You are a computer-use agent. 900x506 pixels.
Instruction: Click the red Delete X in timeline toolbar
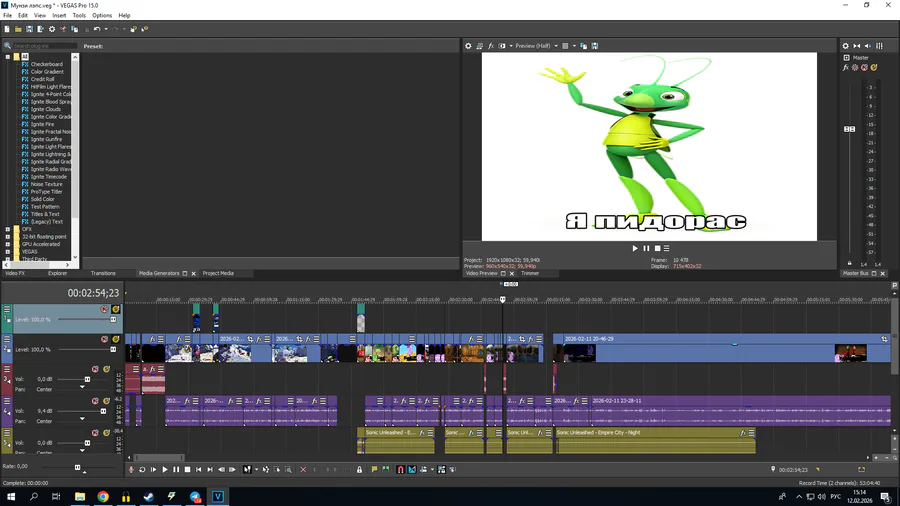point(303,469)
